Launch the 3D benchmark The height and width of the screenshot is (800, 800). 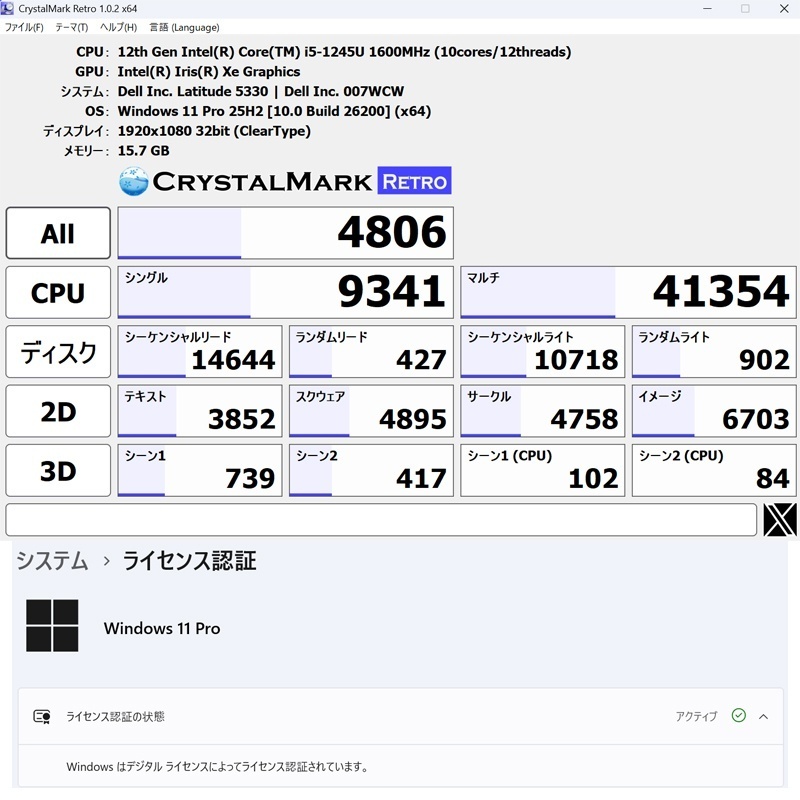pyautogui.click(x=58, y=470)
